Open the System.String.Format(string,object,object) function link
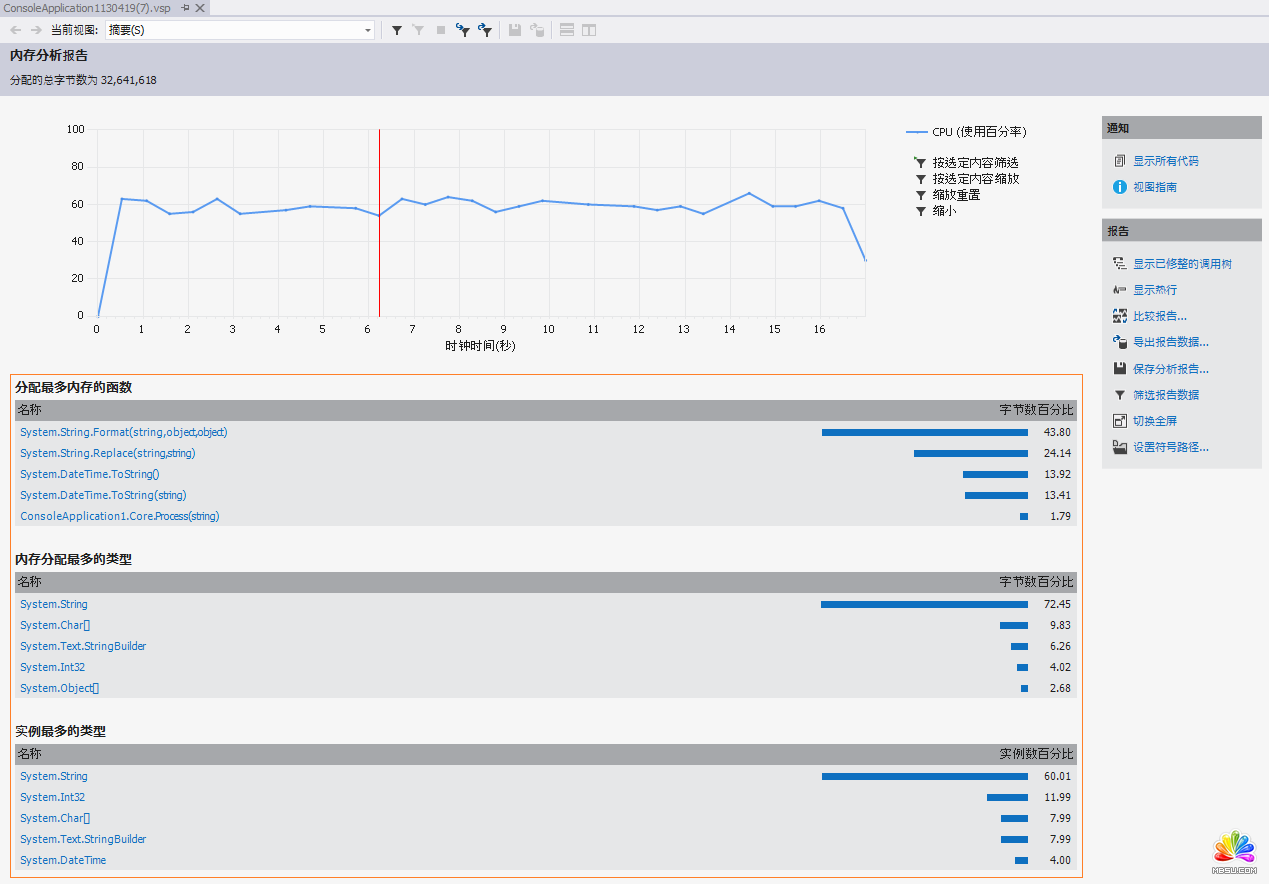1269x884 pixels. coord(123,432)
